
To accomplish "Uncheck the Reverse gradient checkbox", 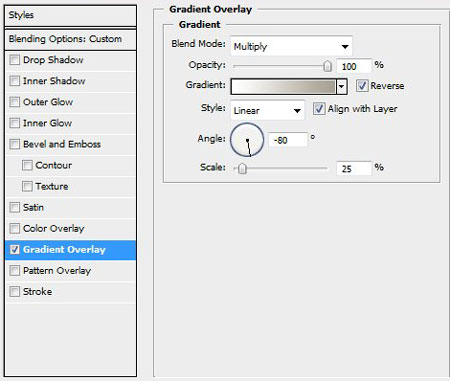I will (362, 86).
